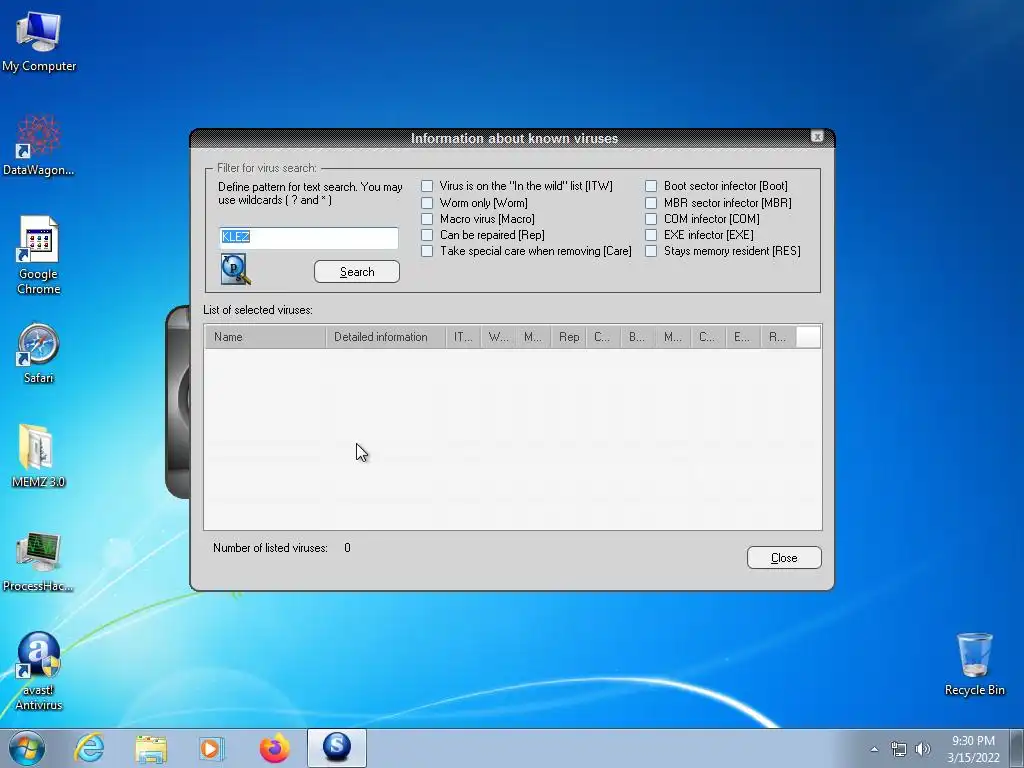Open Windows Explorer from the taskbar
1024x768 pixels.
coord(151,748)
